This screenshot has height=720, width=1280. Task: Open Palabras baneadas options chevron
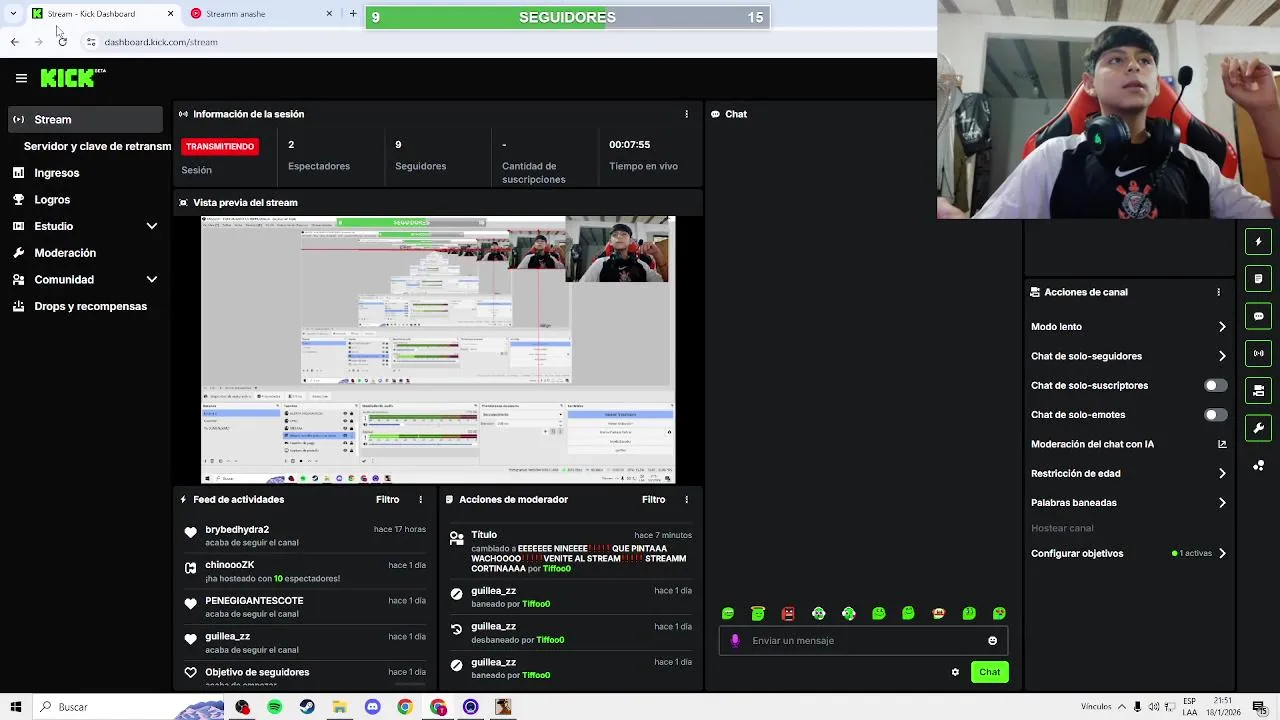tap(1222, 503)
